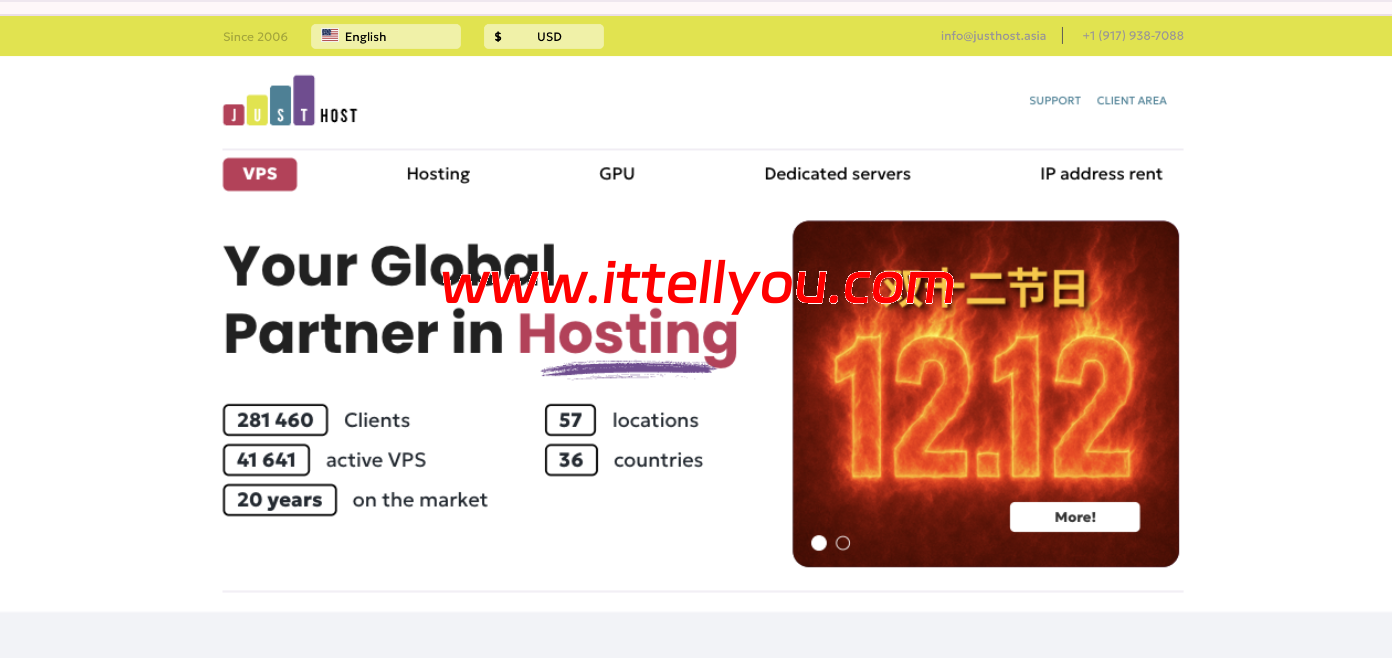This screenshot has height=658, width=1392.
Task: Open the English language dropdown
Action: coord(385,37)
